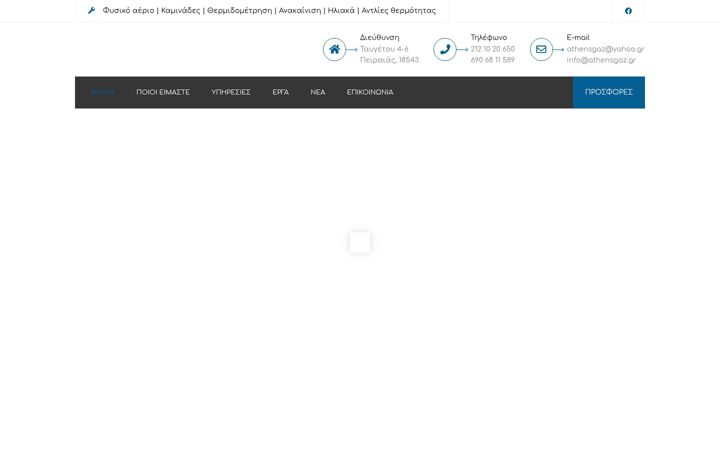Click the Πειραιάς, 18543 text

[389, 60]
